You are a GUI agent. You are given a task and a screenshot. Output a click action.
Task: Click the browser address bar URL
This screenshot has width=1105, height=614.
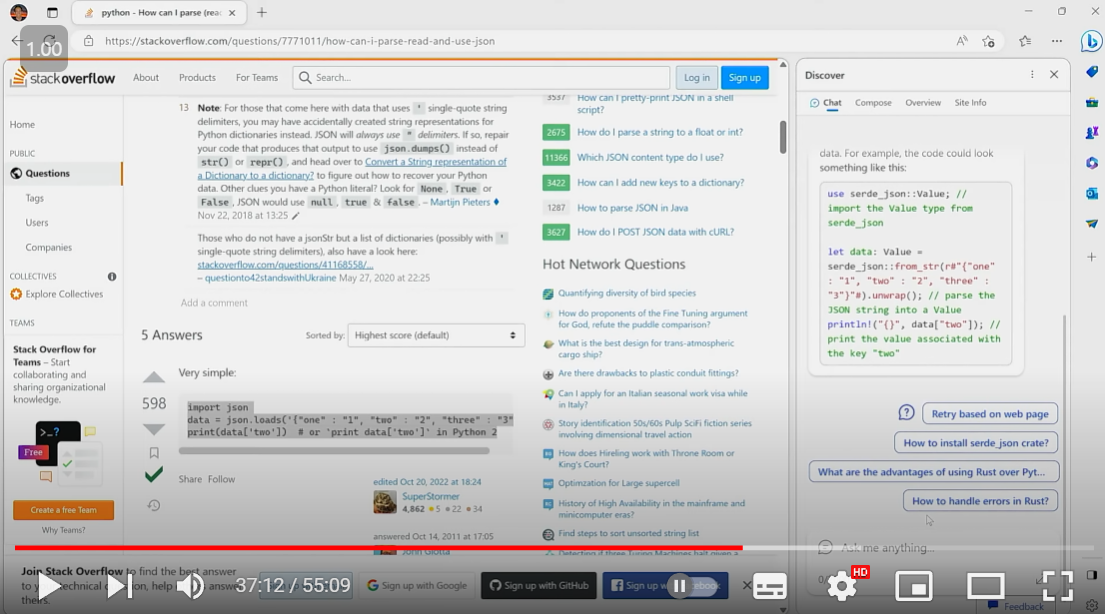point(300,41)
